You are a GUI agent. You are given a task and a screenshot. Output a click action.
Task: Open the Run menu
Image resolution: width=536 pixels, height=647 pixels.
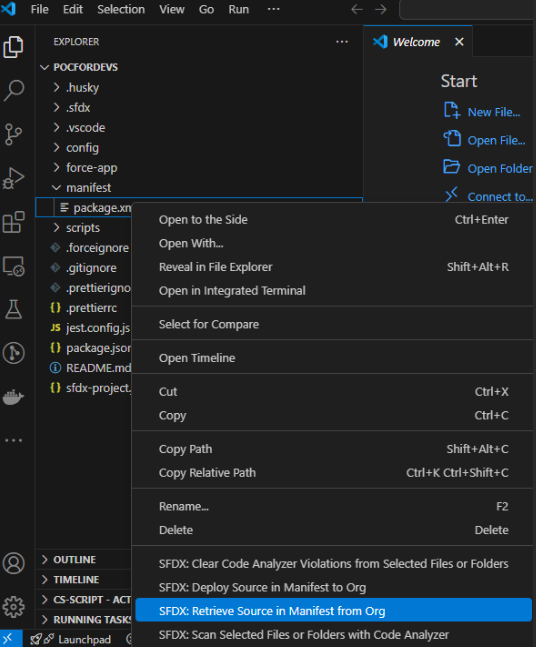[x=238, y=9]
